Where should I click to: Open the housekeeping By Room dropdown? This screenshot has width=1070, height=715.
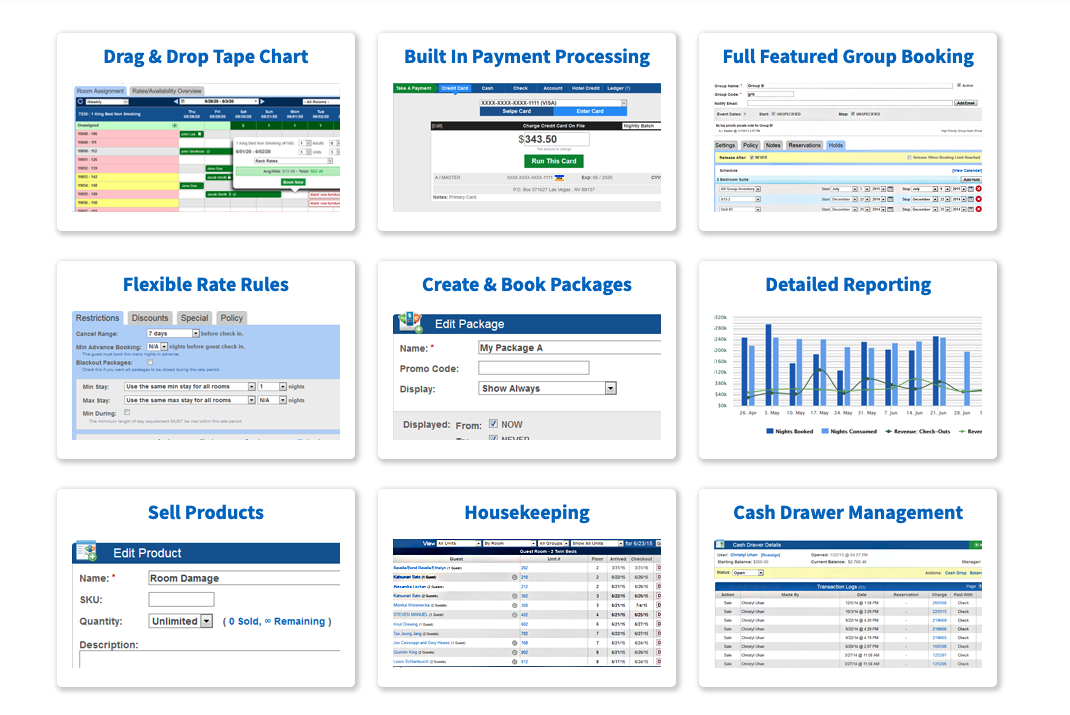click(510, 544)
